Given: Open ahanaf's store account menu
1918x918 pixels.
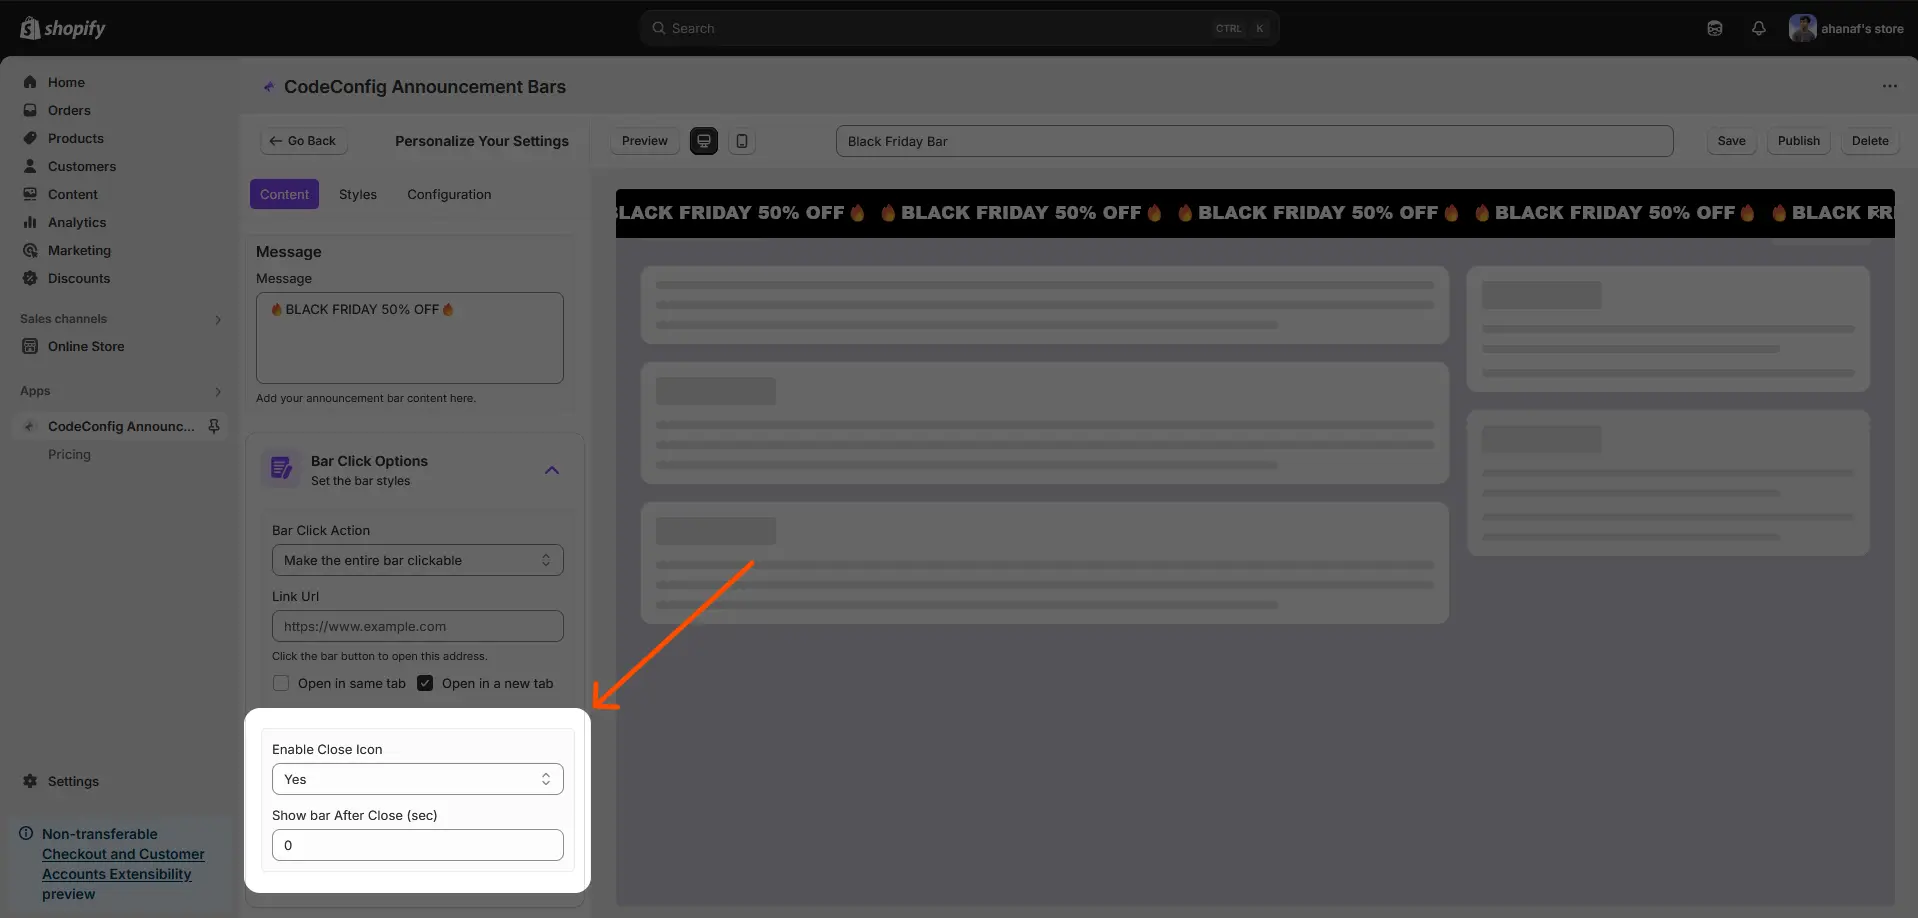Looking at the screenshot, I should [1846, 28].
